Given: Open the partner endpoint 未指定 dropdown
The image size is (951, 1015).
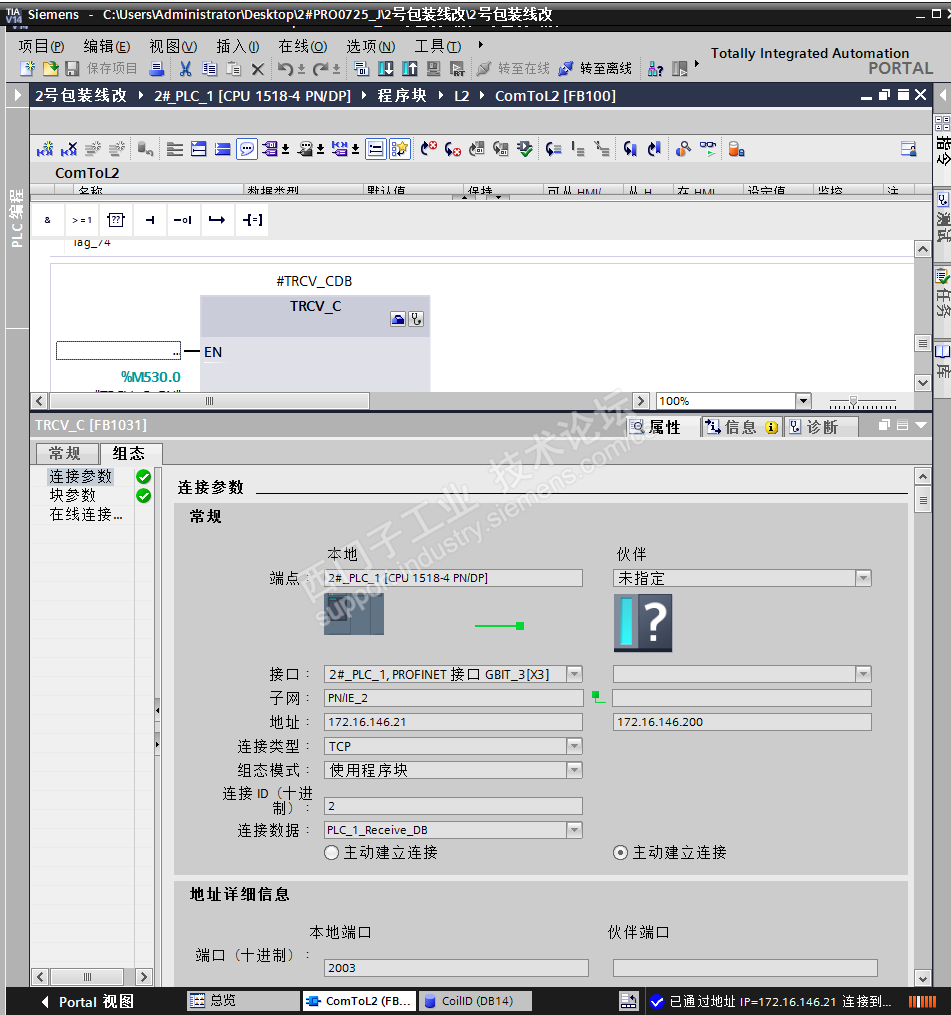Looking at the screenshot, I should [x=863, y=578].
